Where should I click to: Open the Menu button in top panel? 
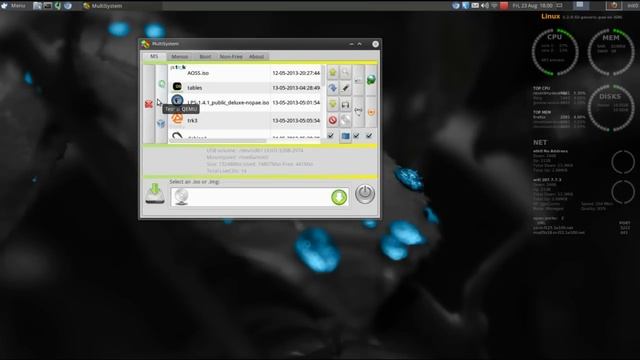(13, 6)
